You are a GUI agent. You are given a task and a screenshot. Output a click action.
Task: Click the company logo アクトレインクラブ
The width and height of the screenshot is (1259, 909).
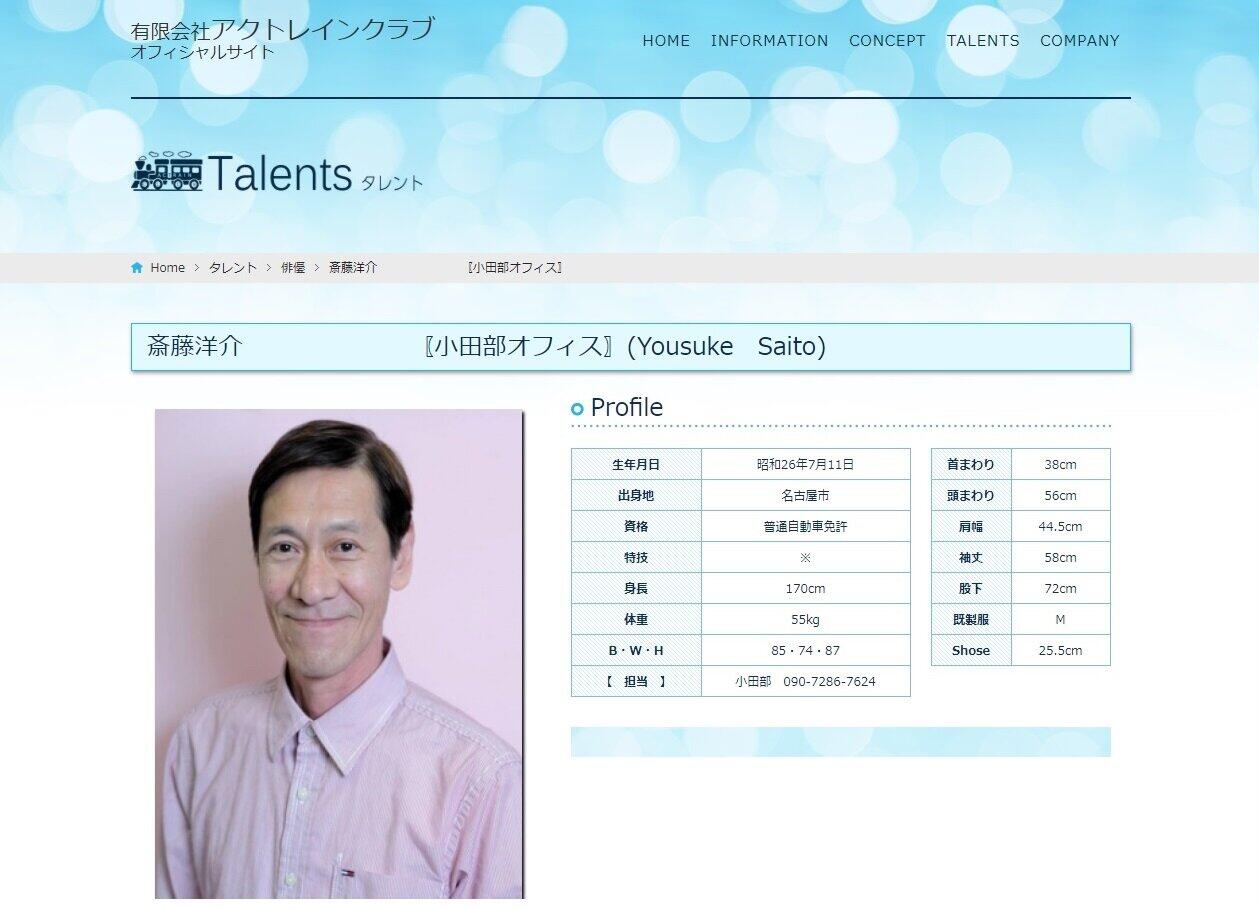282,29
